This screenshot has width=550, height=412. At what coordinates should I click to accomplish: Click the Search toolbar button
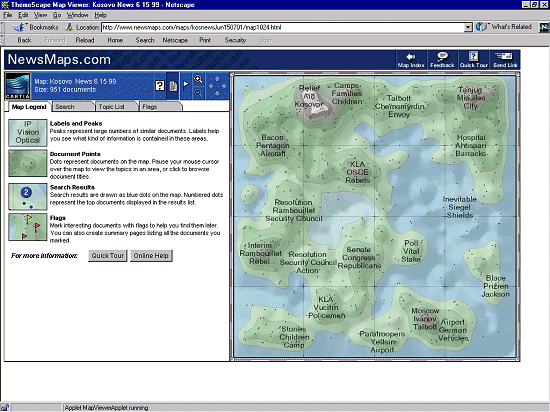145,40
